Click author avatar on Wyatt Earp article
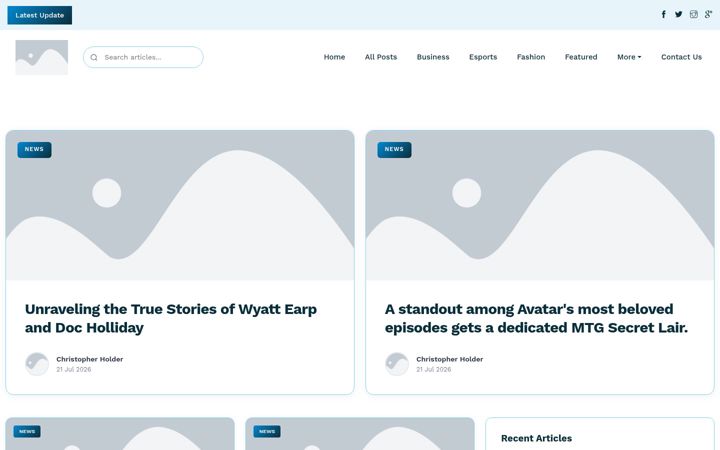 37,364
